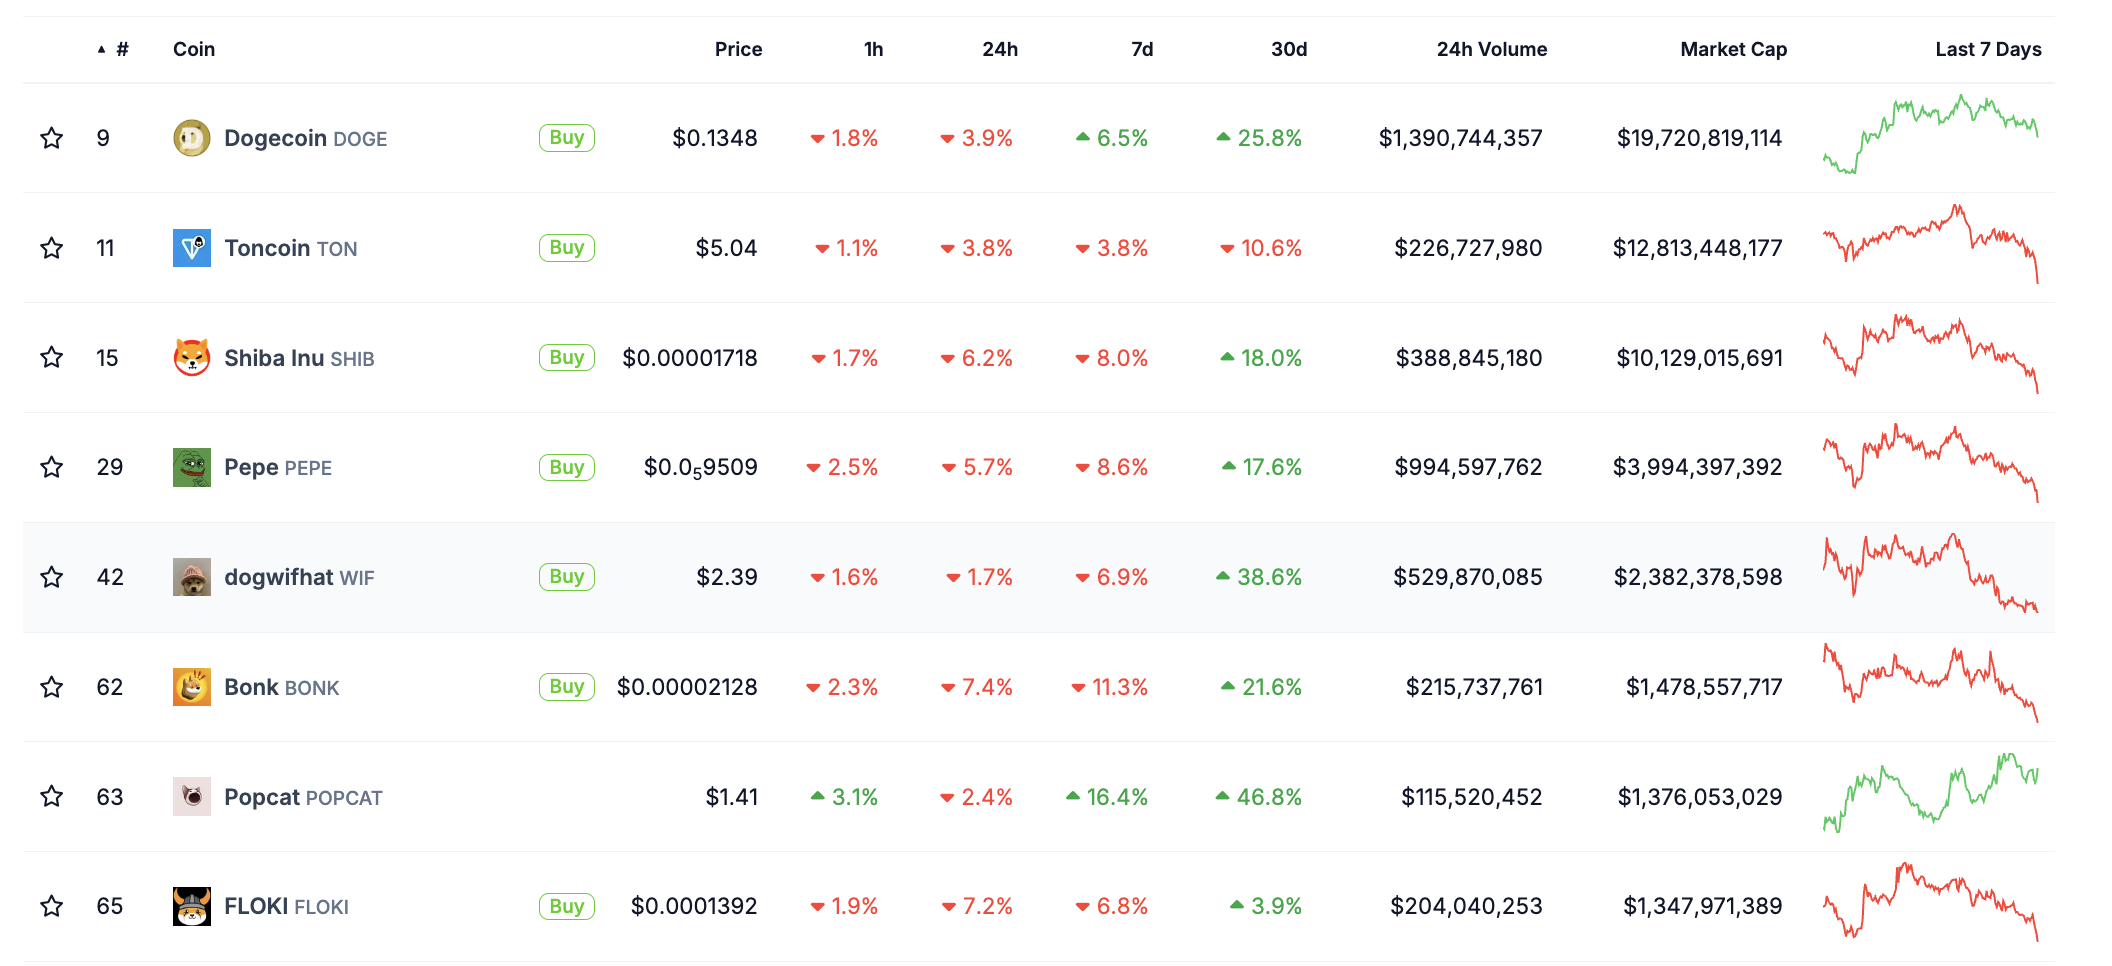Open Pepe's 7-day sparkline chart
Screen dimensions: 2112x966
[x=1930, y=464]
